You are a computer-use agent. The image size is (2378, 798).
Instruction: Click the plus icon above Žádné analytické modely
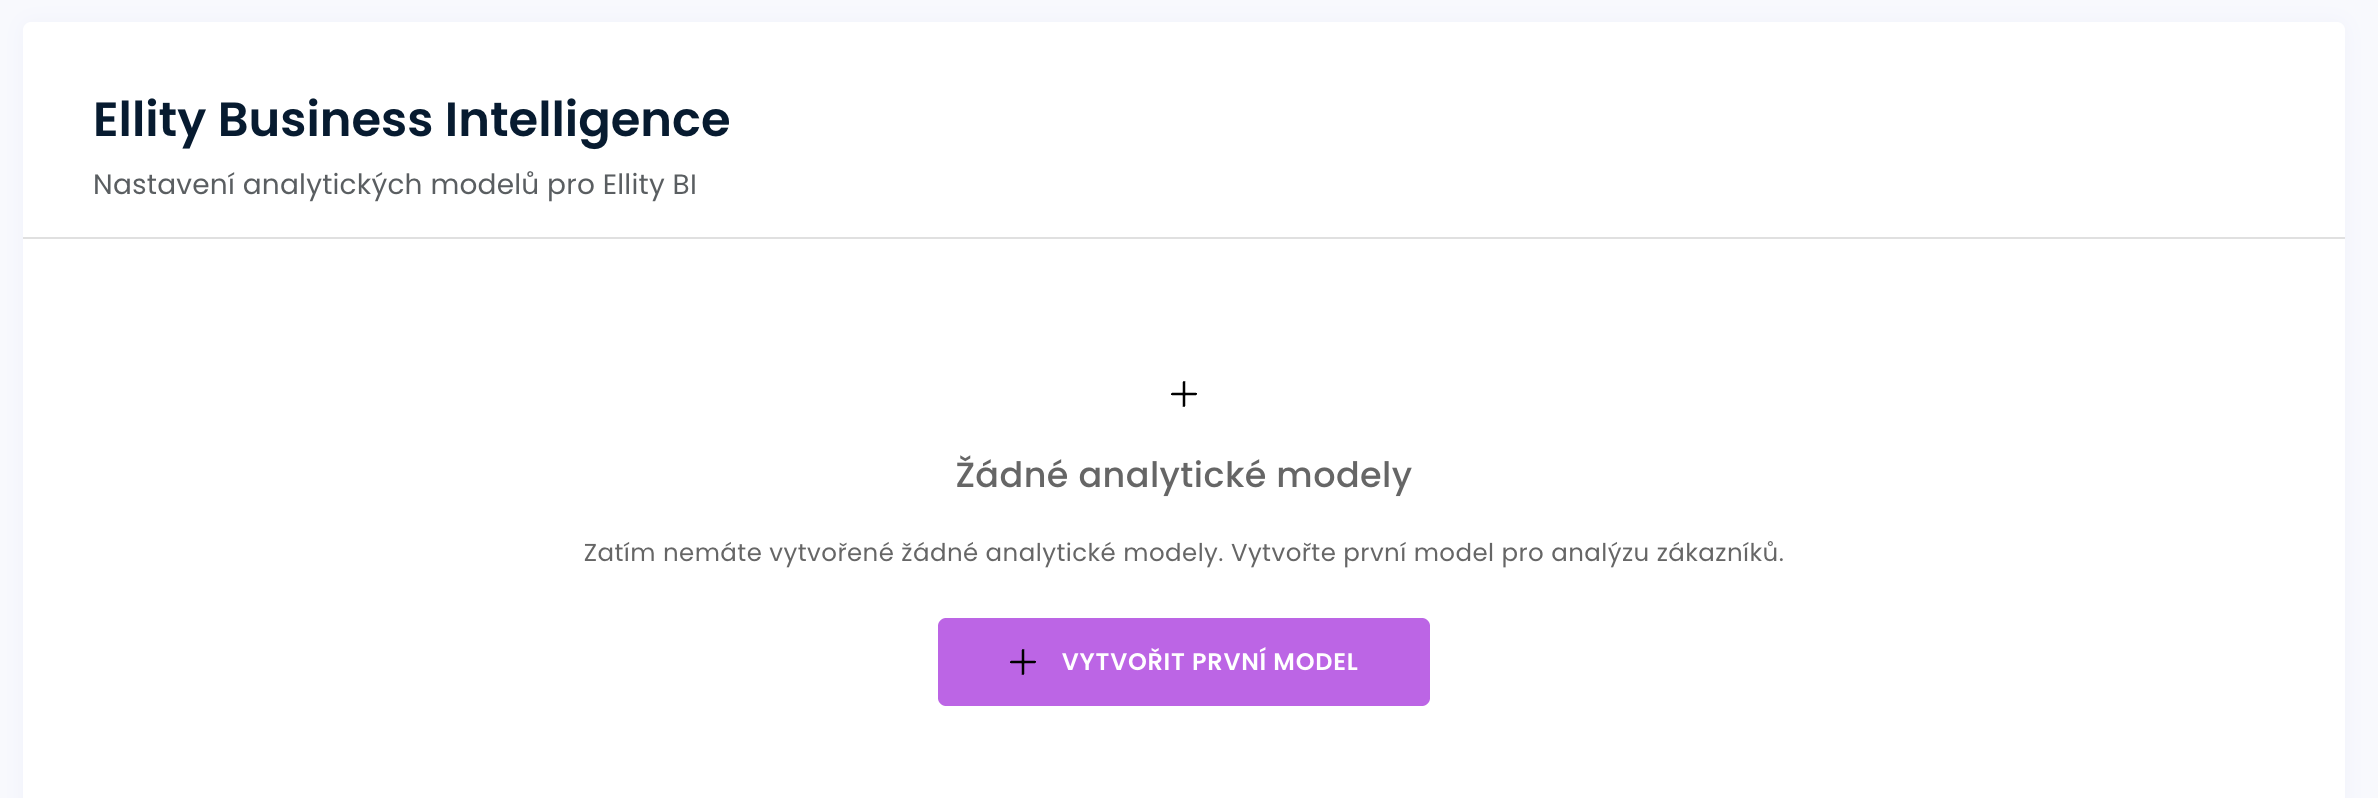click(1184, 394)
